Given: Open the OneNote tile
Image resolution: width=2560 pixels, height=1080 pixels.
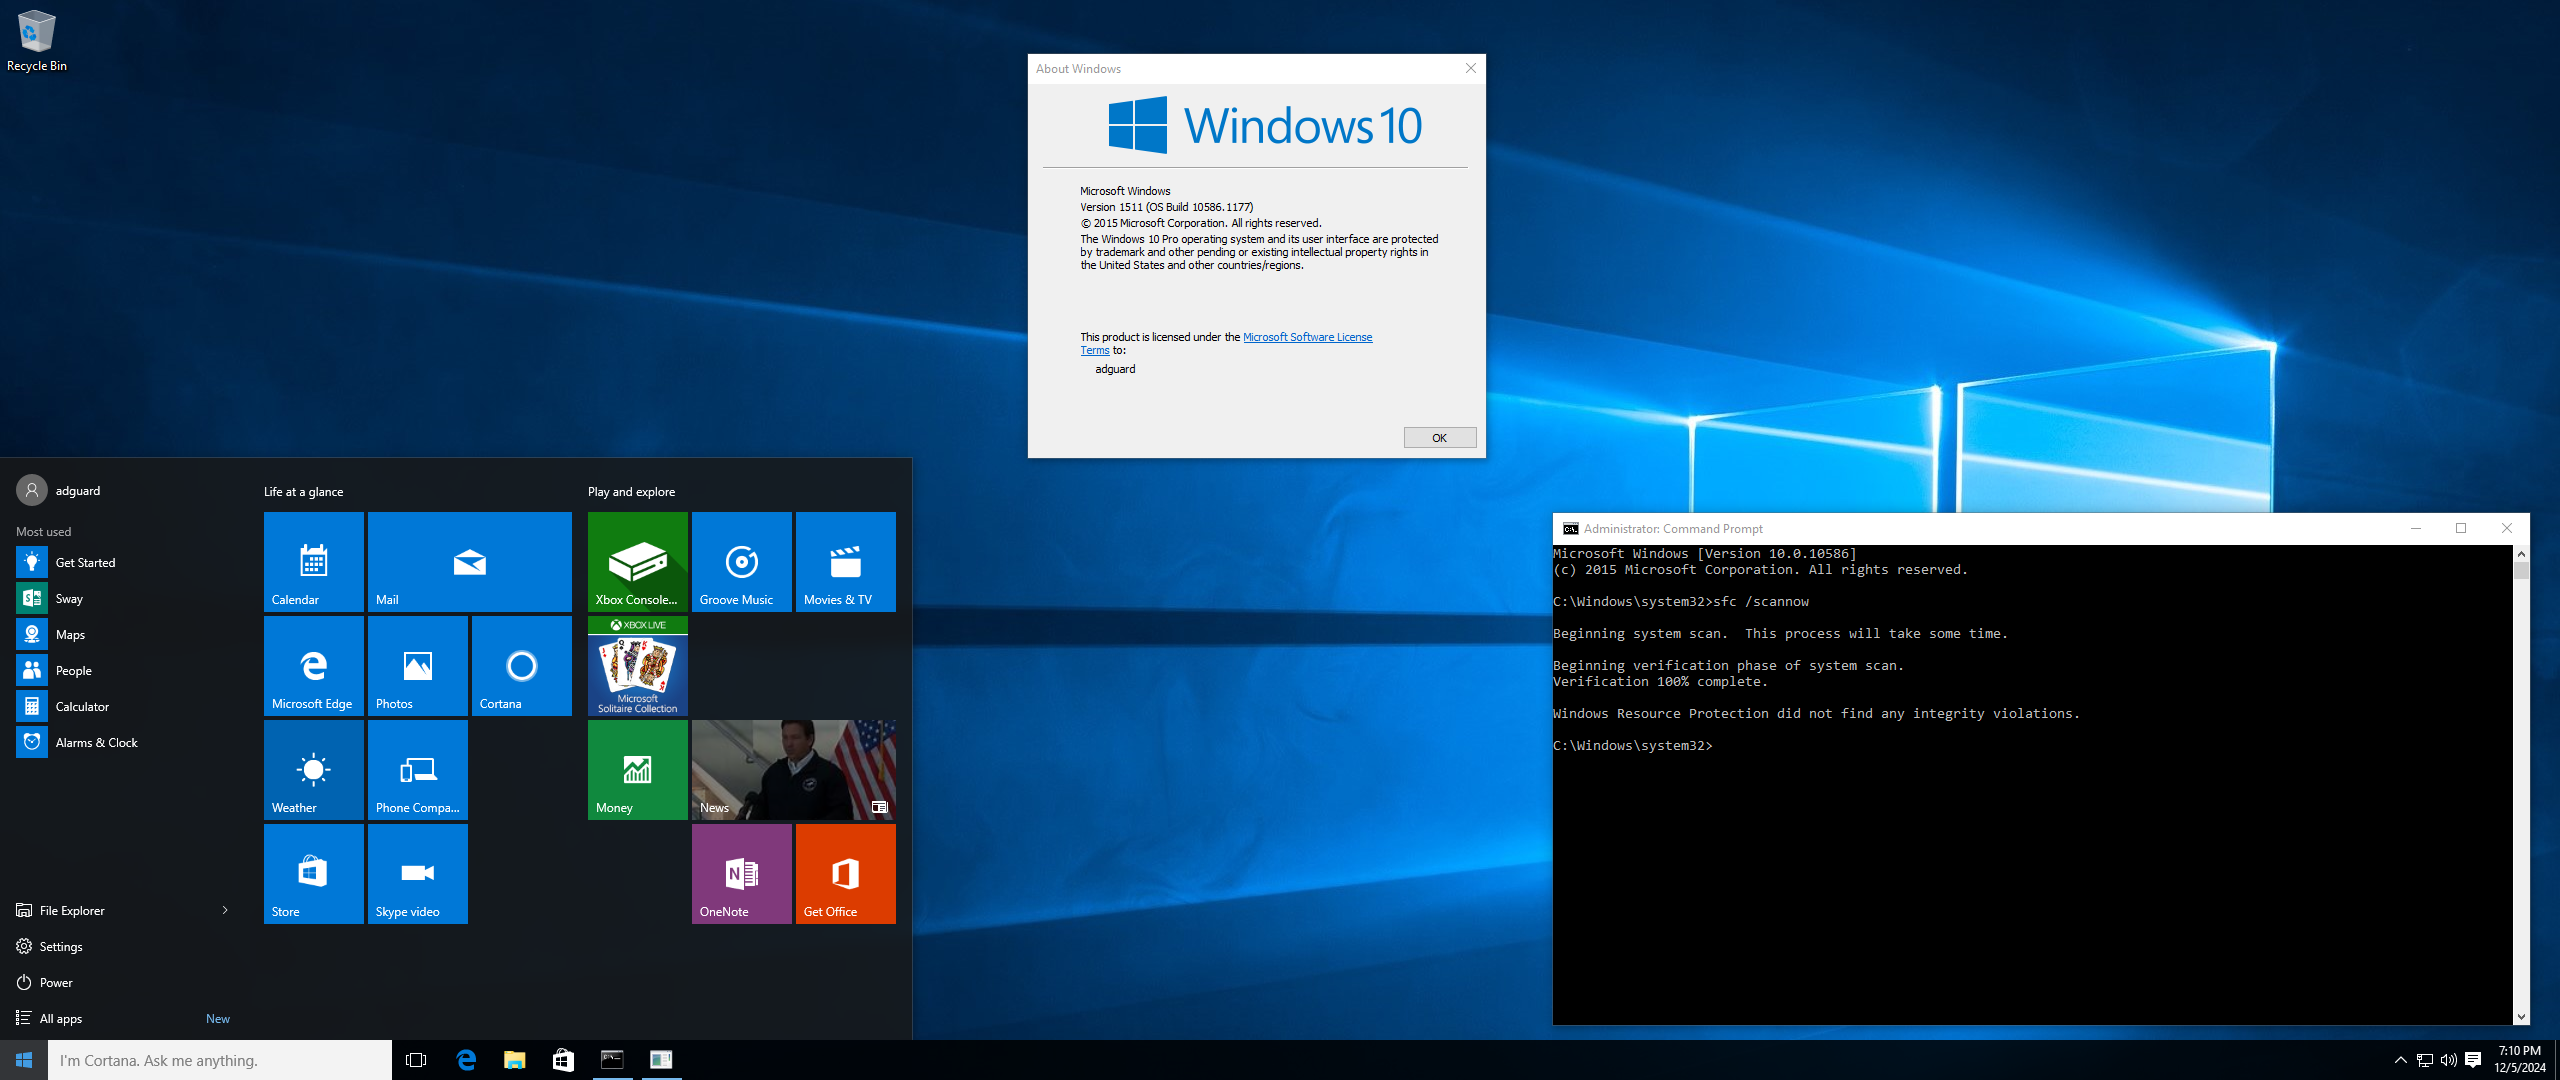Looking at the screenshot, I should pyautogui.click(x=741, y=874).
